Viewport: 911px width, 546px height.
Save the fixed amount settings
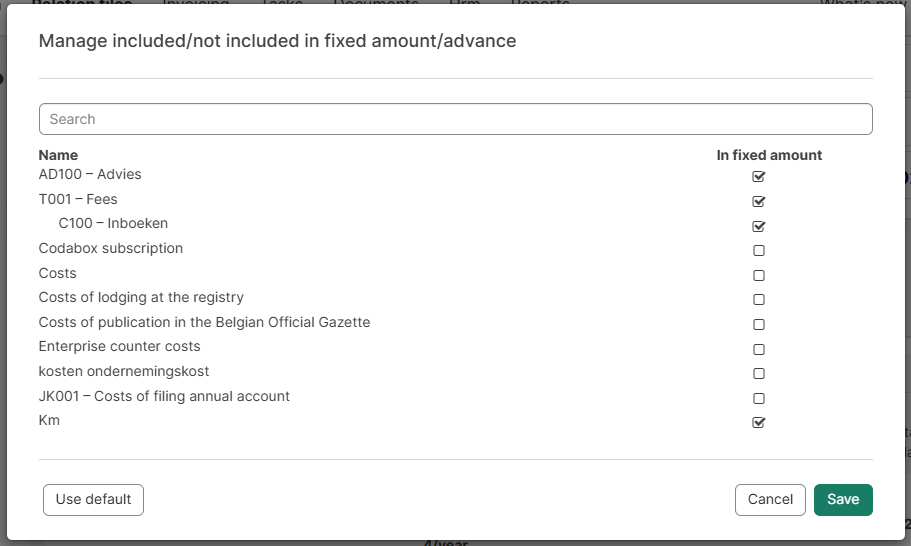843,500
